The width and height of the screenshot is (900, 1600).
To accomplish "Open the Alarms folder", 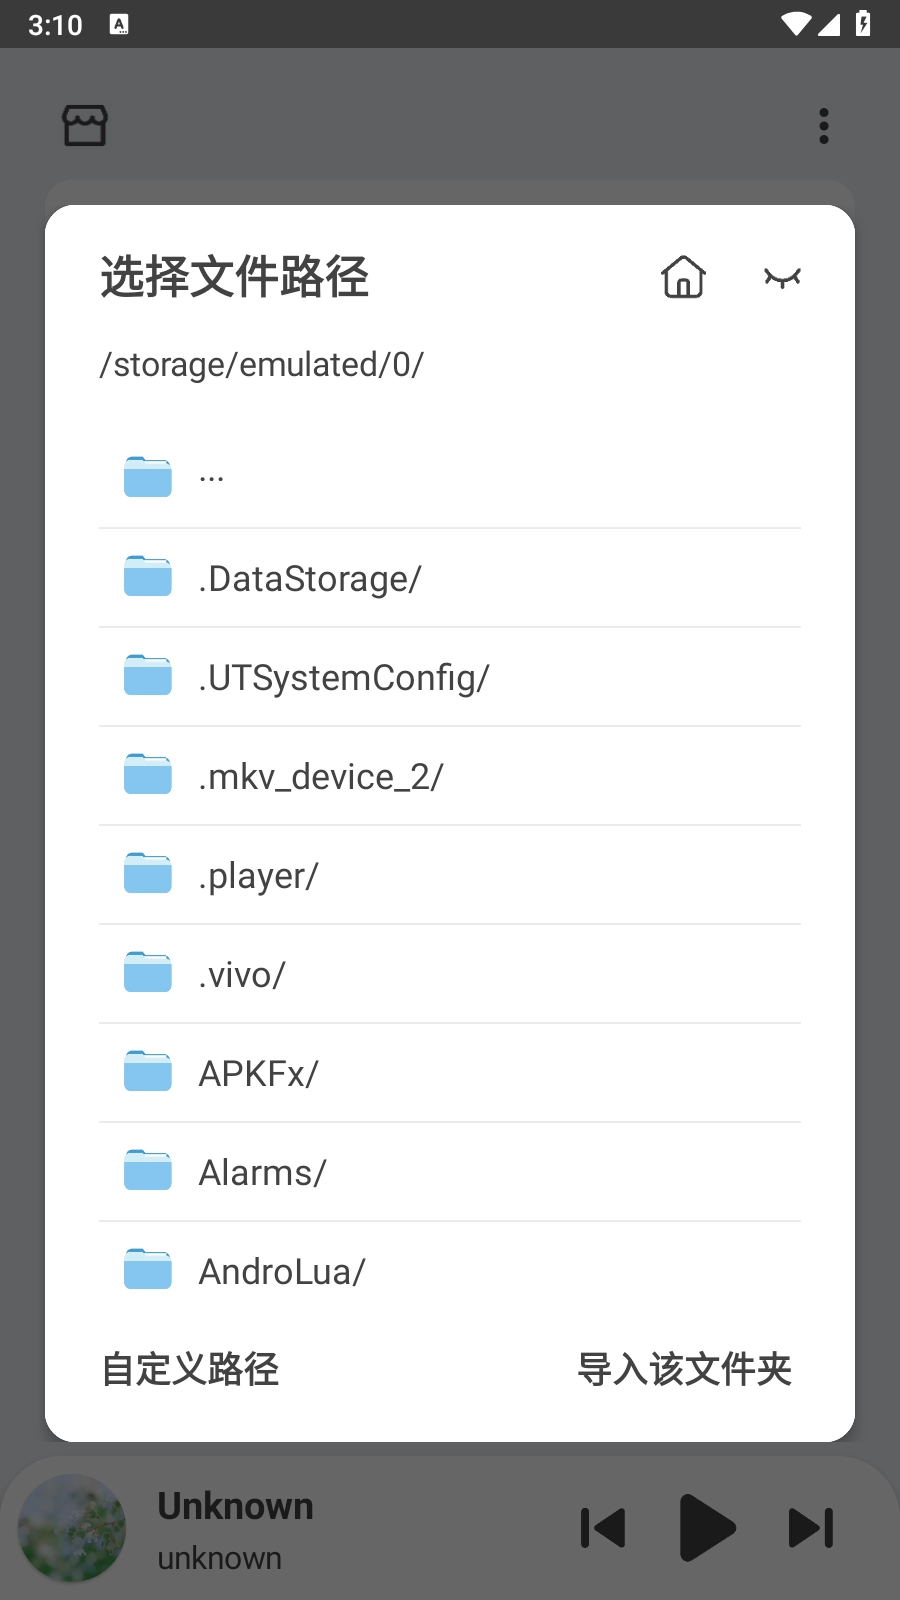I will [450, 1172].
